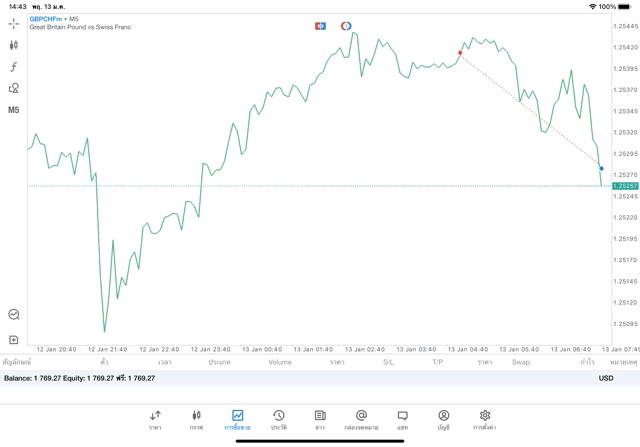Activate the crosshair tool in left sidebar
Image resolution: width=640 pixels, height=447 pixels.
[x=14, y=22]
